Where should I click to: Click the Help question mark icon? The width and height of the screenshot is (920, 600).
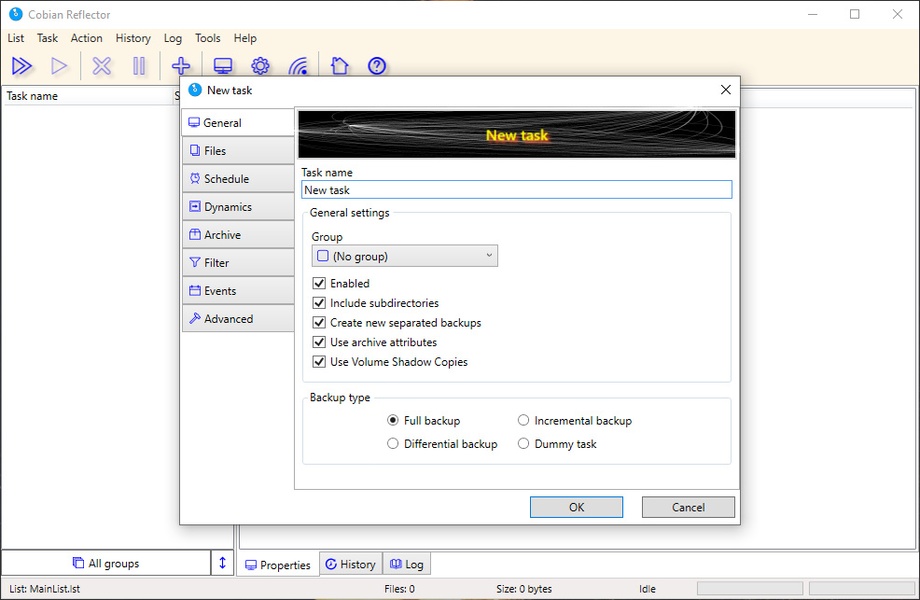pos(377,66)
